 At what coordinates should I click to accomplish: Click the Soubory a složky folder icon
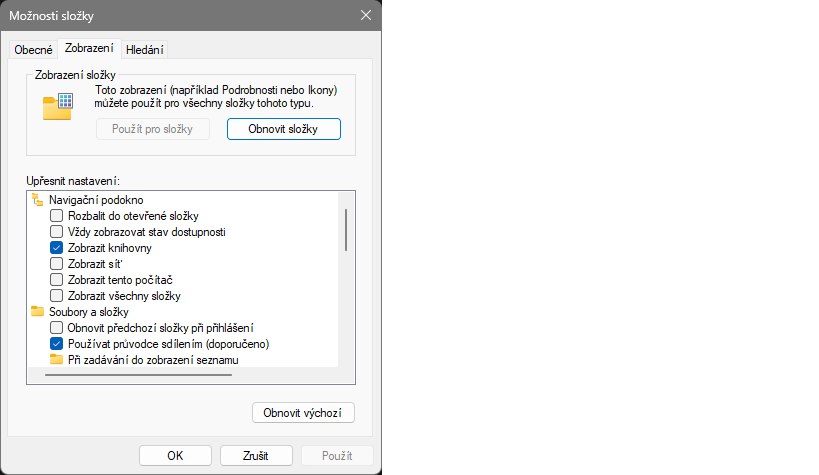click(x=37, y=311)
